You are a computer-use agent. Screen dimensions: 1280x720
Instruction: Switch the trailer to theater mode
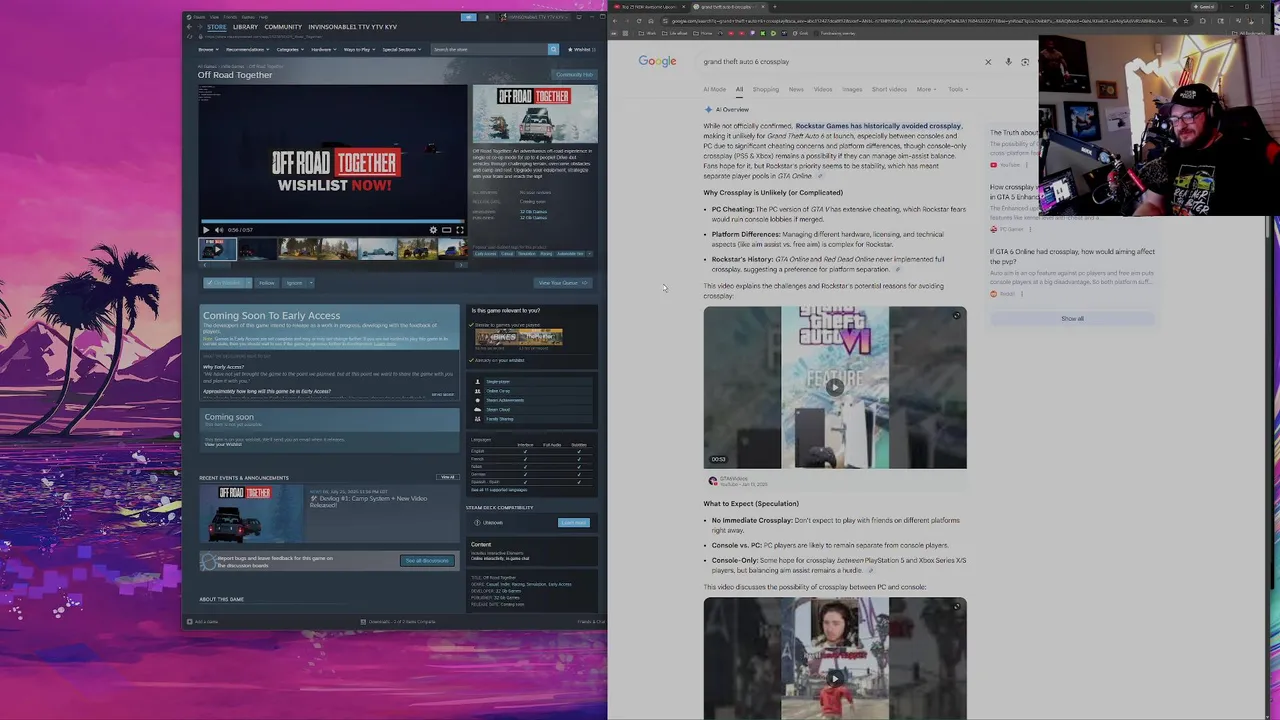click(446, 230)
